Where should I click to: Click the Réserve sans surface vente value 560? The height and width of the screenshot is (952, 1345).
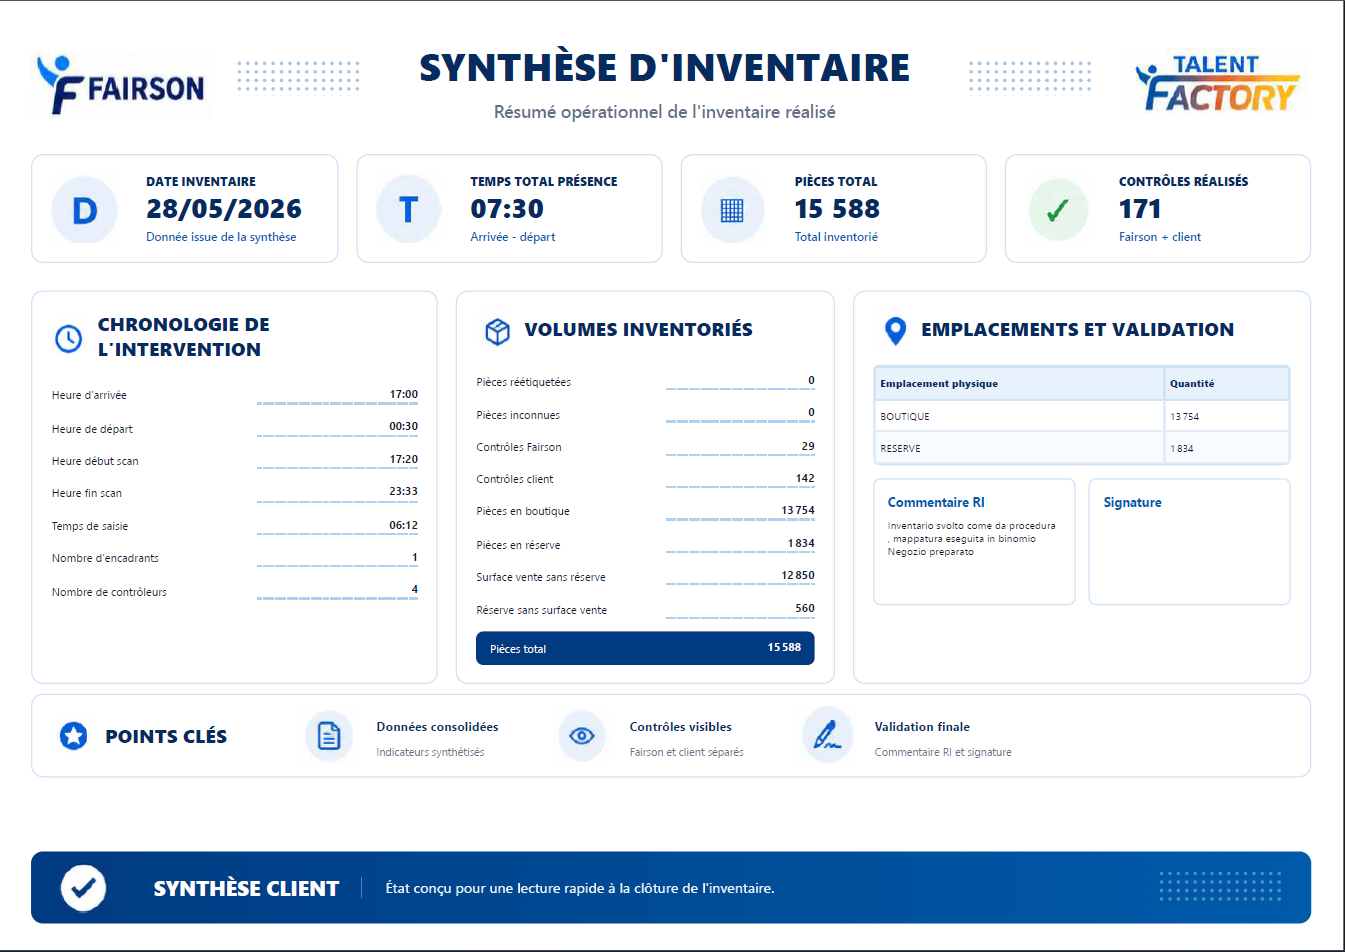pyautogui.click(x=805, y=608)
